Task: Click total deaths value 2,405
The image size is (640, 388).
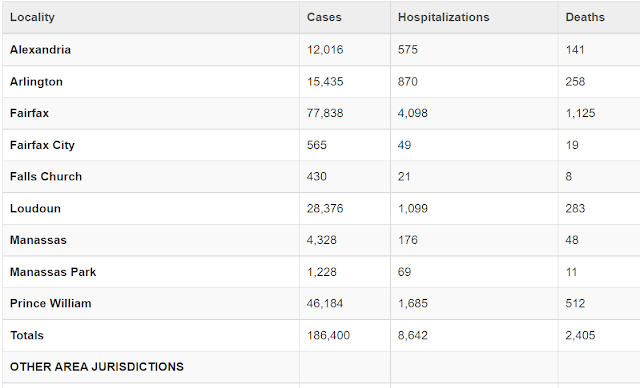Action: (x=580, y=335)
